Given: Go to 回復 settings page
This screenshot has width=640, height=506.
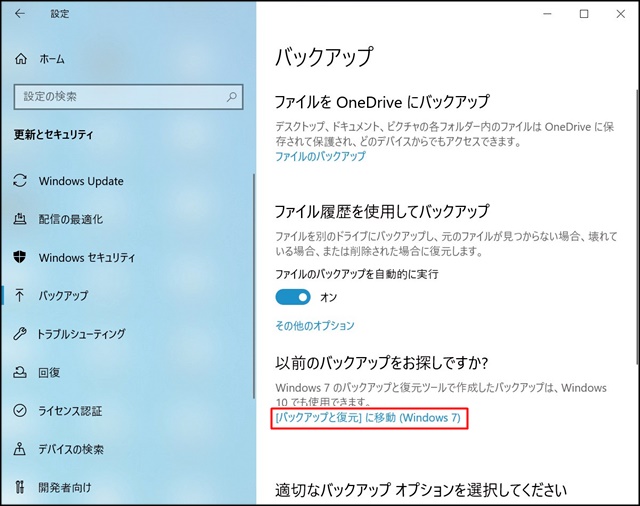Looking at the screenshot, I should [49, 372].
